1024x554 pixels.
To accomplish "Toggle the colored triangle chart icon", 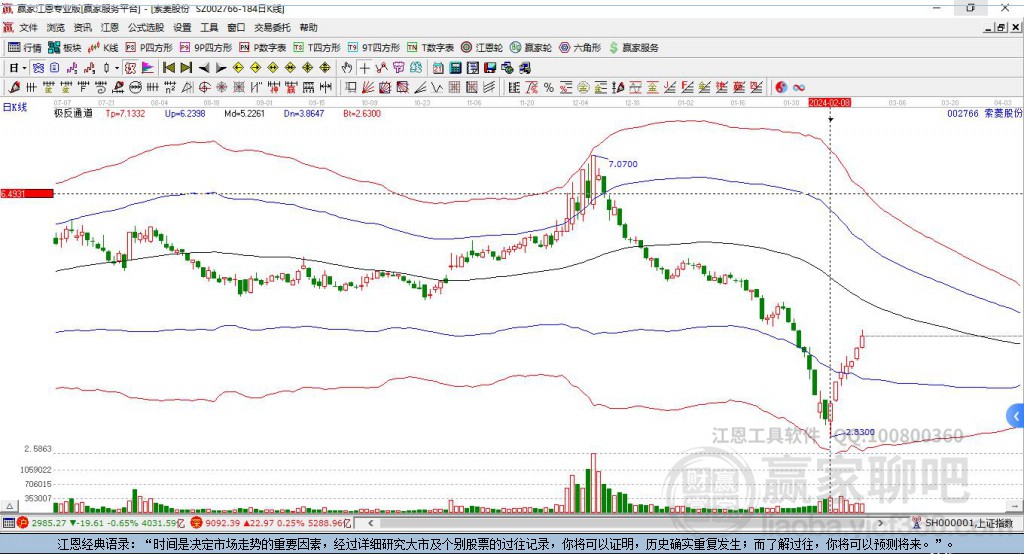I will [x=148, y=68].
